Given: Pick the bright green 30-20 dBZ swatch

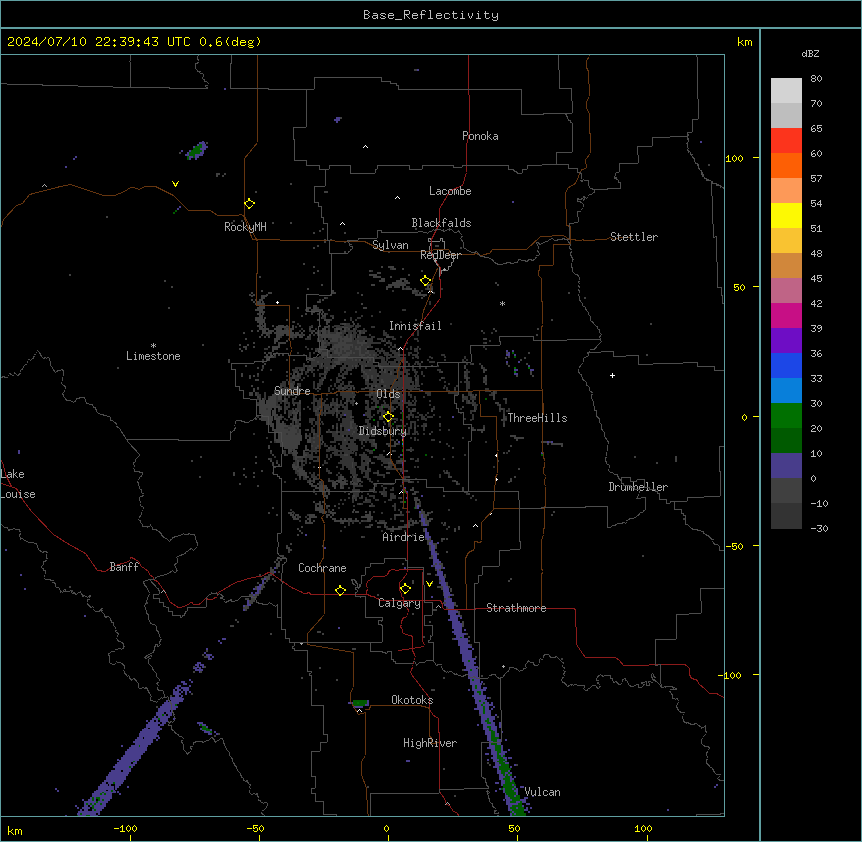Looking at the screenshot, I should pyautogui.click(x=786, y=416).
